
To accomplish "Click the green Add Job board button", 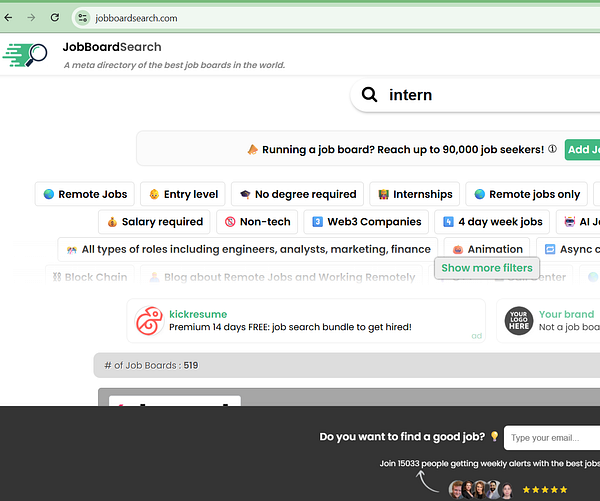I will 582,150.
